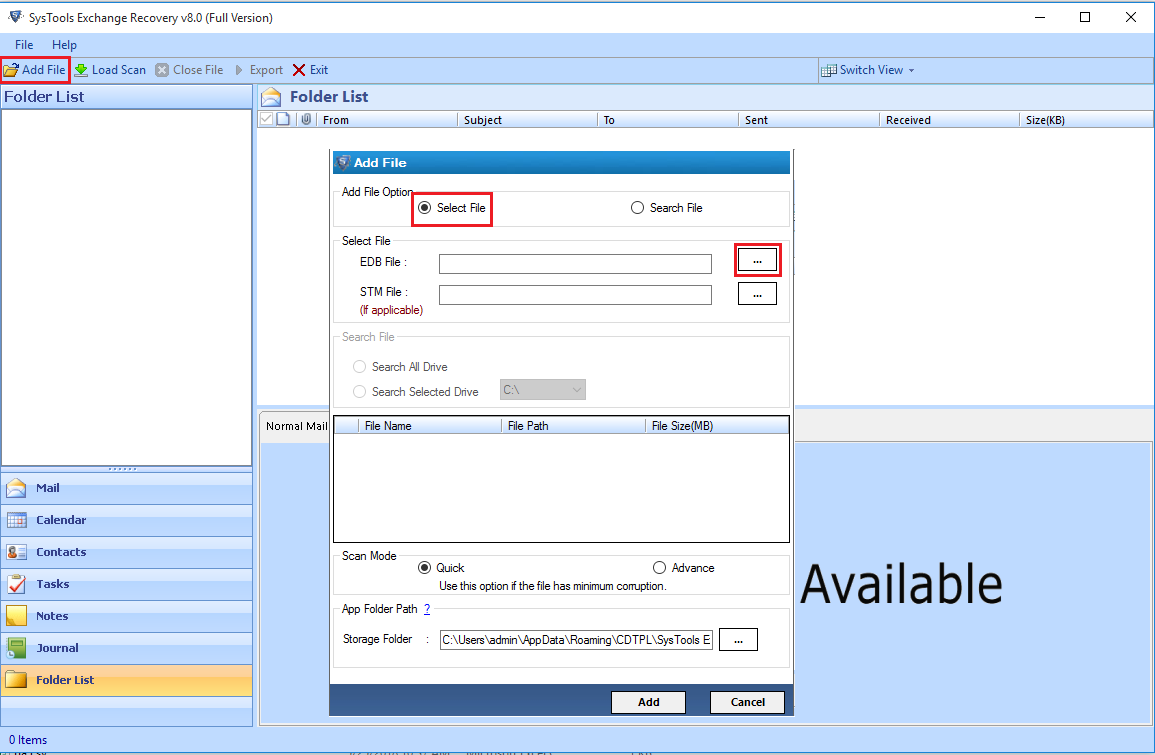Select the Search File radio option

coord(637,208)
